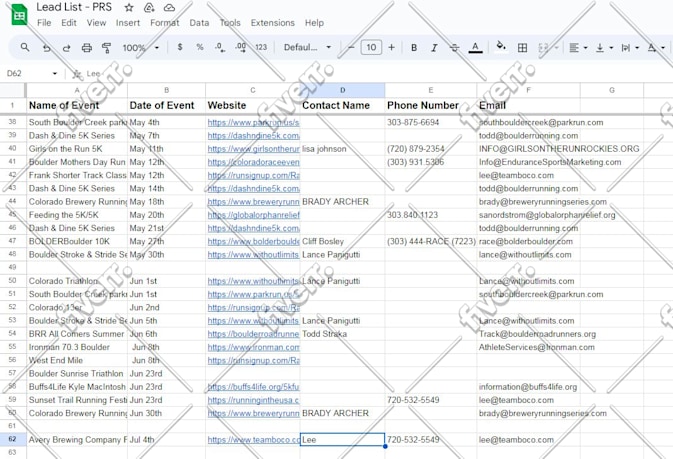This screenshot has height=459, width=673.
Task: Select the Phone Number header cell
Action: pyautogui.click(x=430, y=105)
